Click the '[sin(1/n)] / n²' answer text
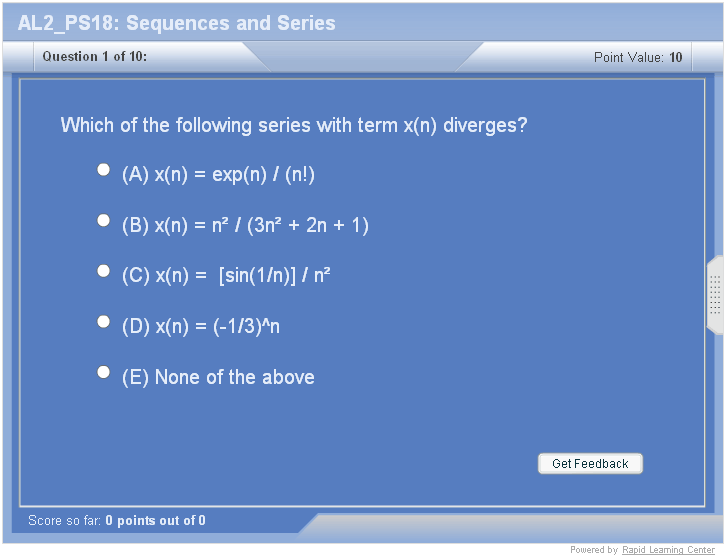 (275, 276)
